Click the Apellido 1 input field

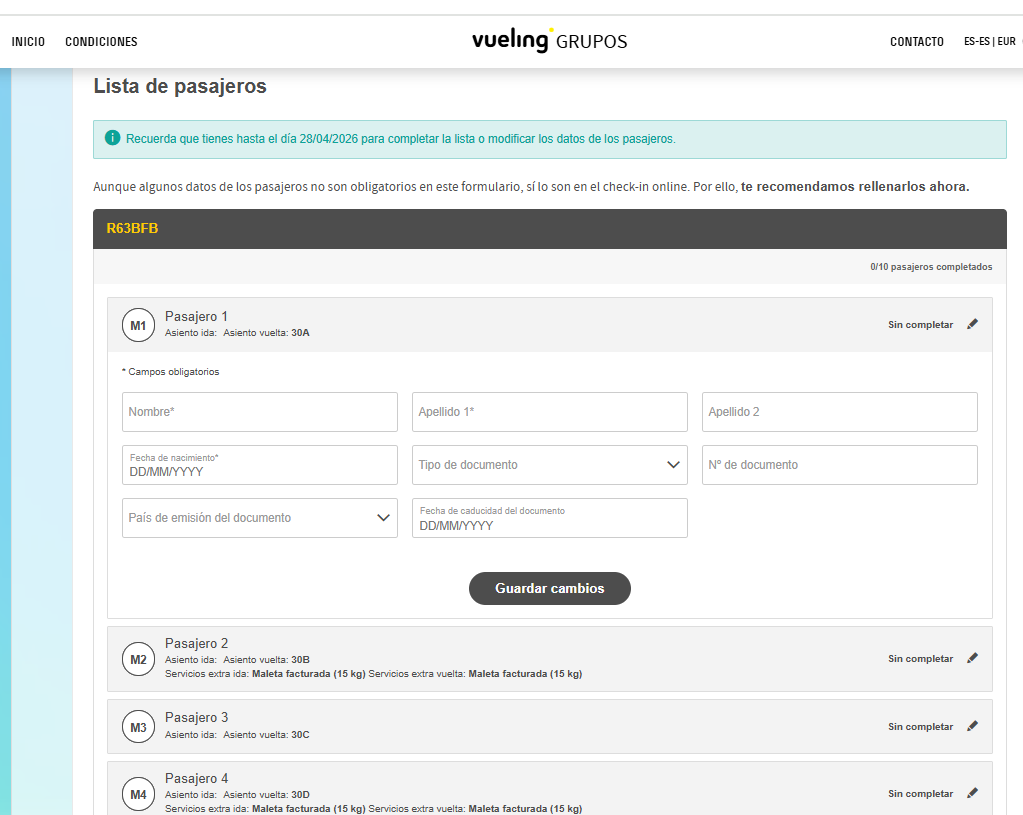pyautogui.click(x=549, y=412)
